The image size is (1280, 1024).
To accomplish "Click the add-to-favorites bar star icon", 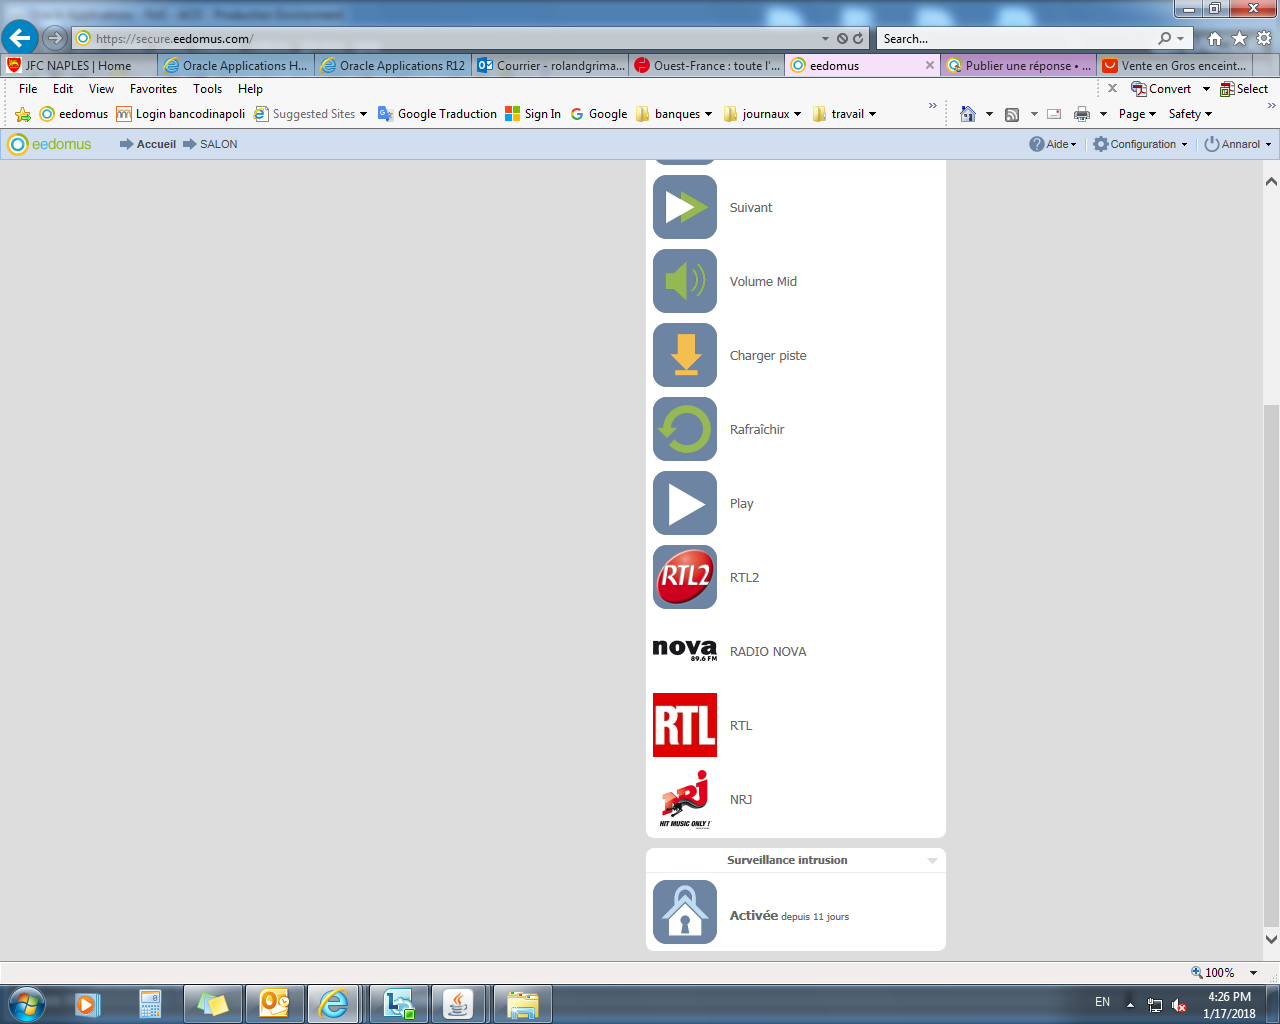I will point(23,114).
